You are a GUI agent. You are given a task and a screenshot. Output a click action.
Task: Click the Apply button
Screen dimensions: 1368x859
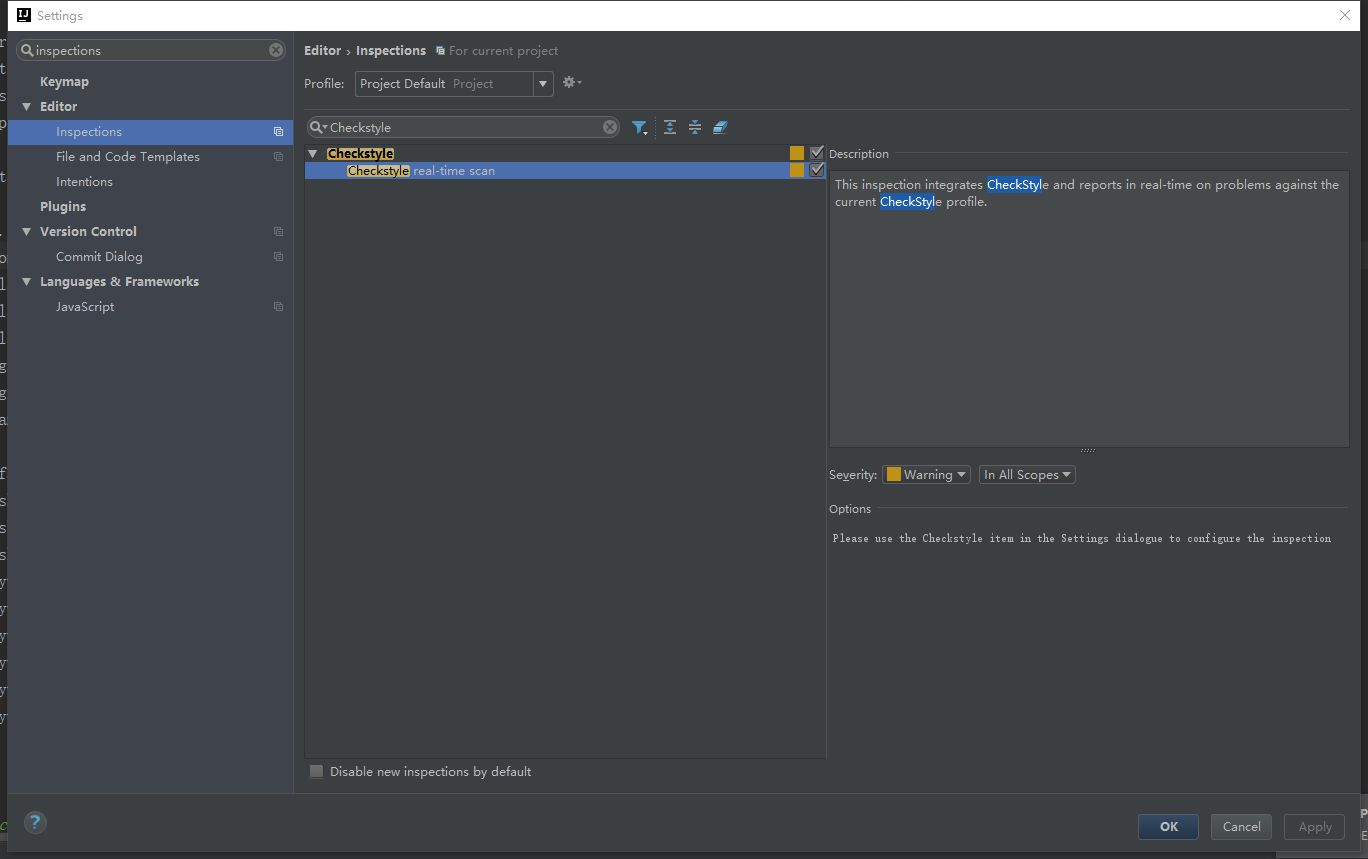[x=1314, y=827]
